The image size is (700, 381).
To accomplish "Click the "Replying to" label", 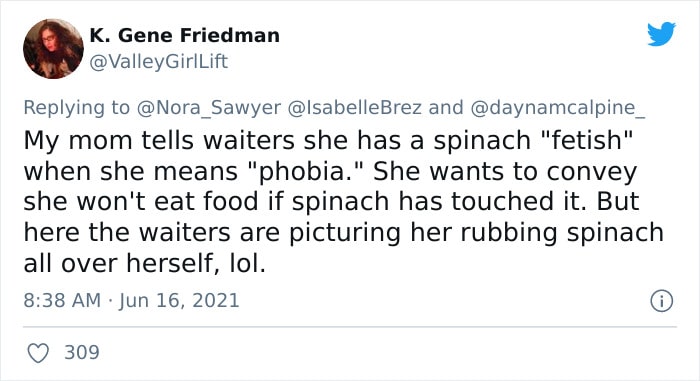I will [x=76, y=108].
